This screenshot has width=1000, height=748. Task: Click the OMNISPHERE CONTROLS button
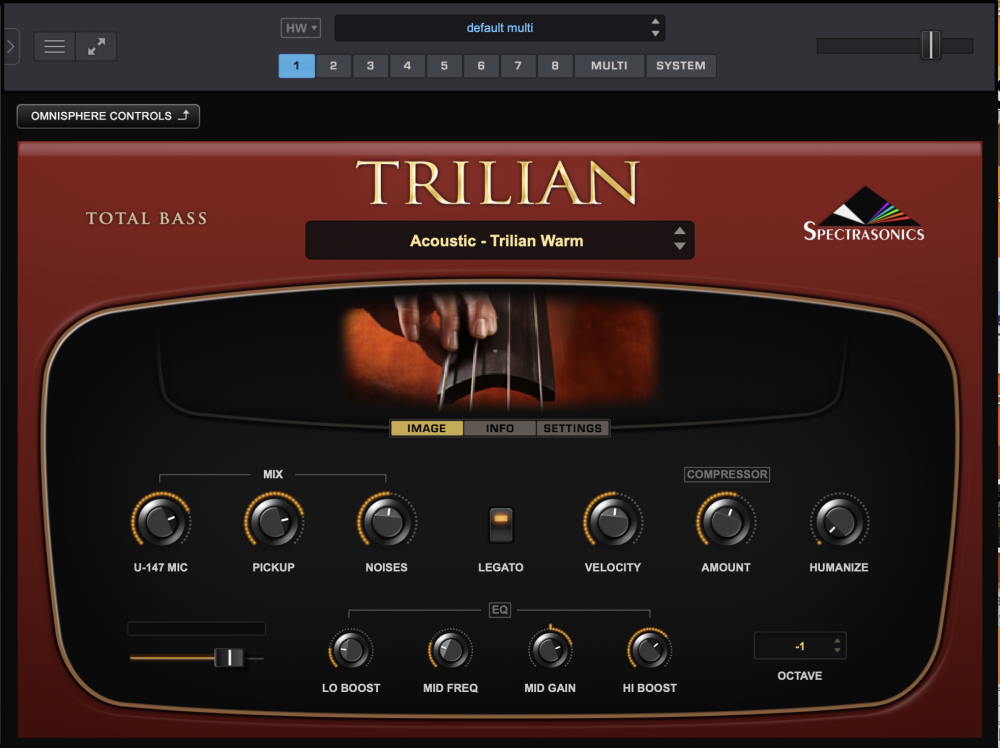point(108,116)
